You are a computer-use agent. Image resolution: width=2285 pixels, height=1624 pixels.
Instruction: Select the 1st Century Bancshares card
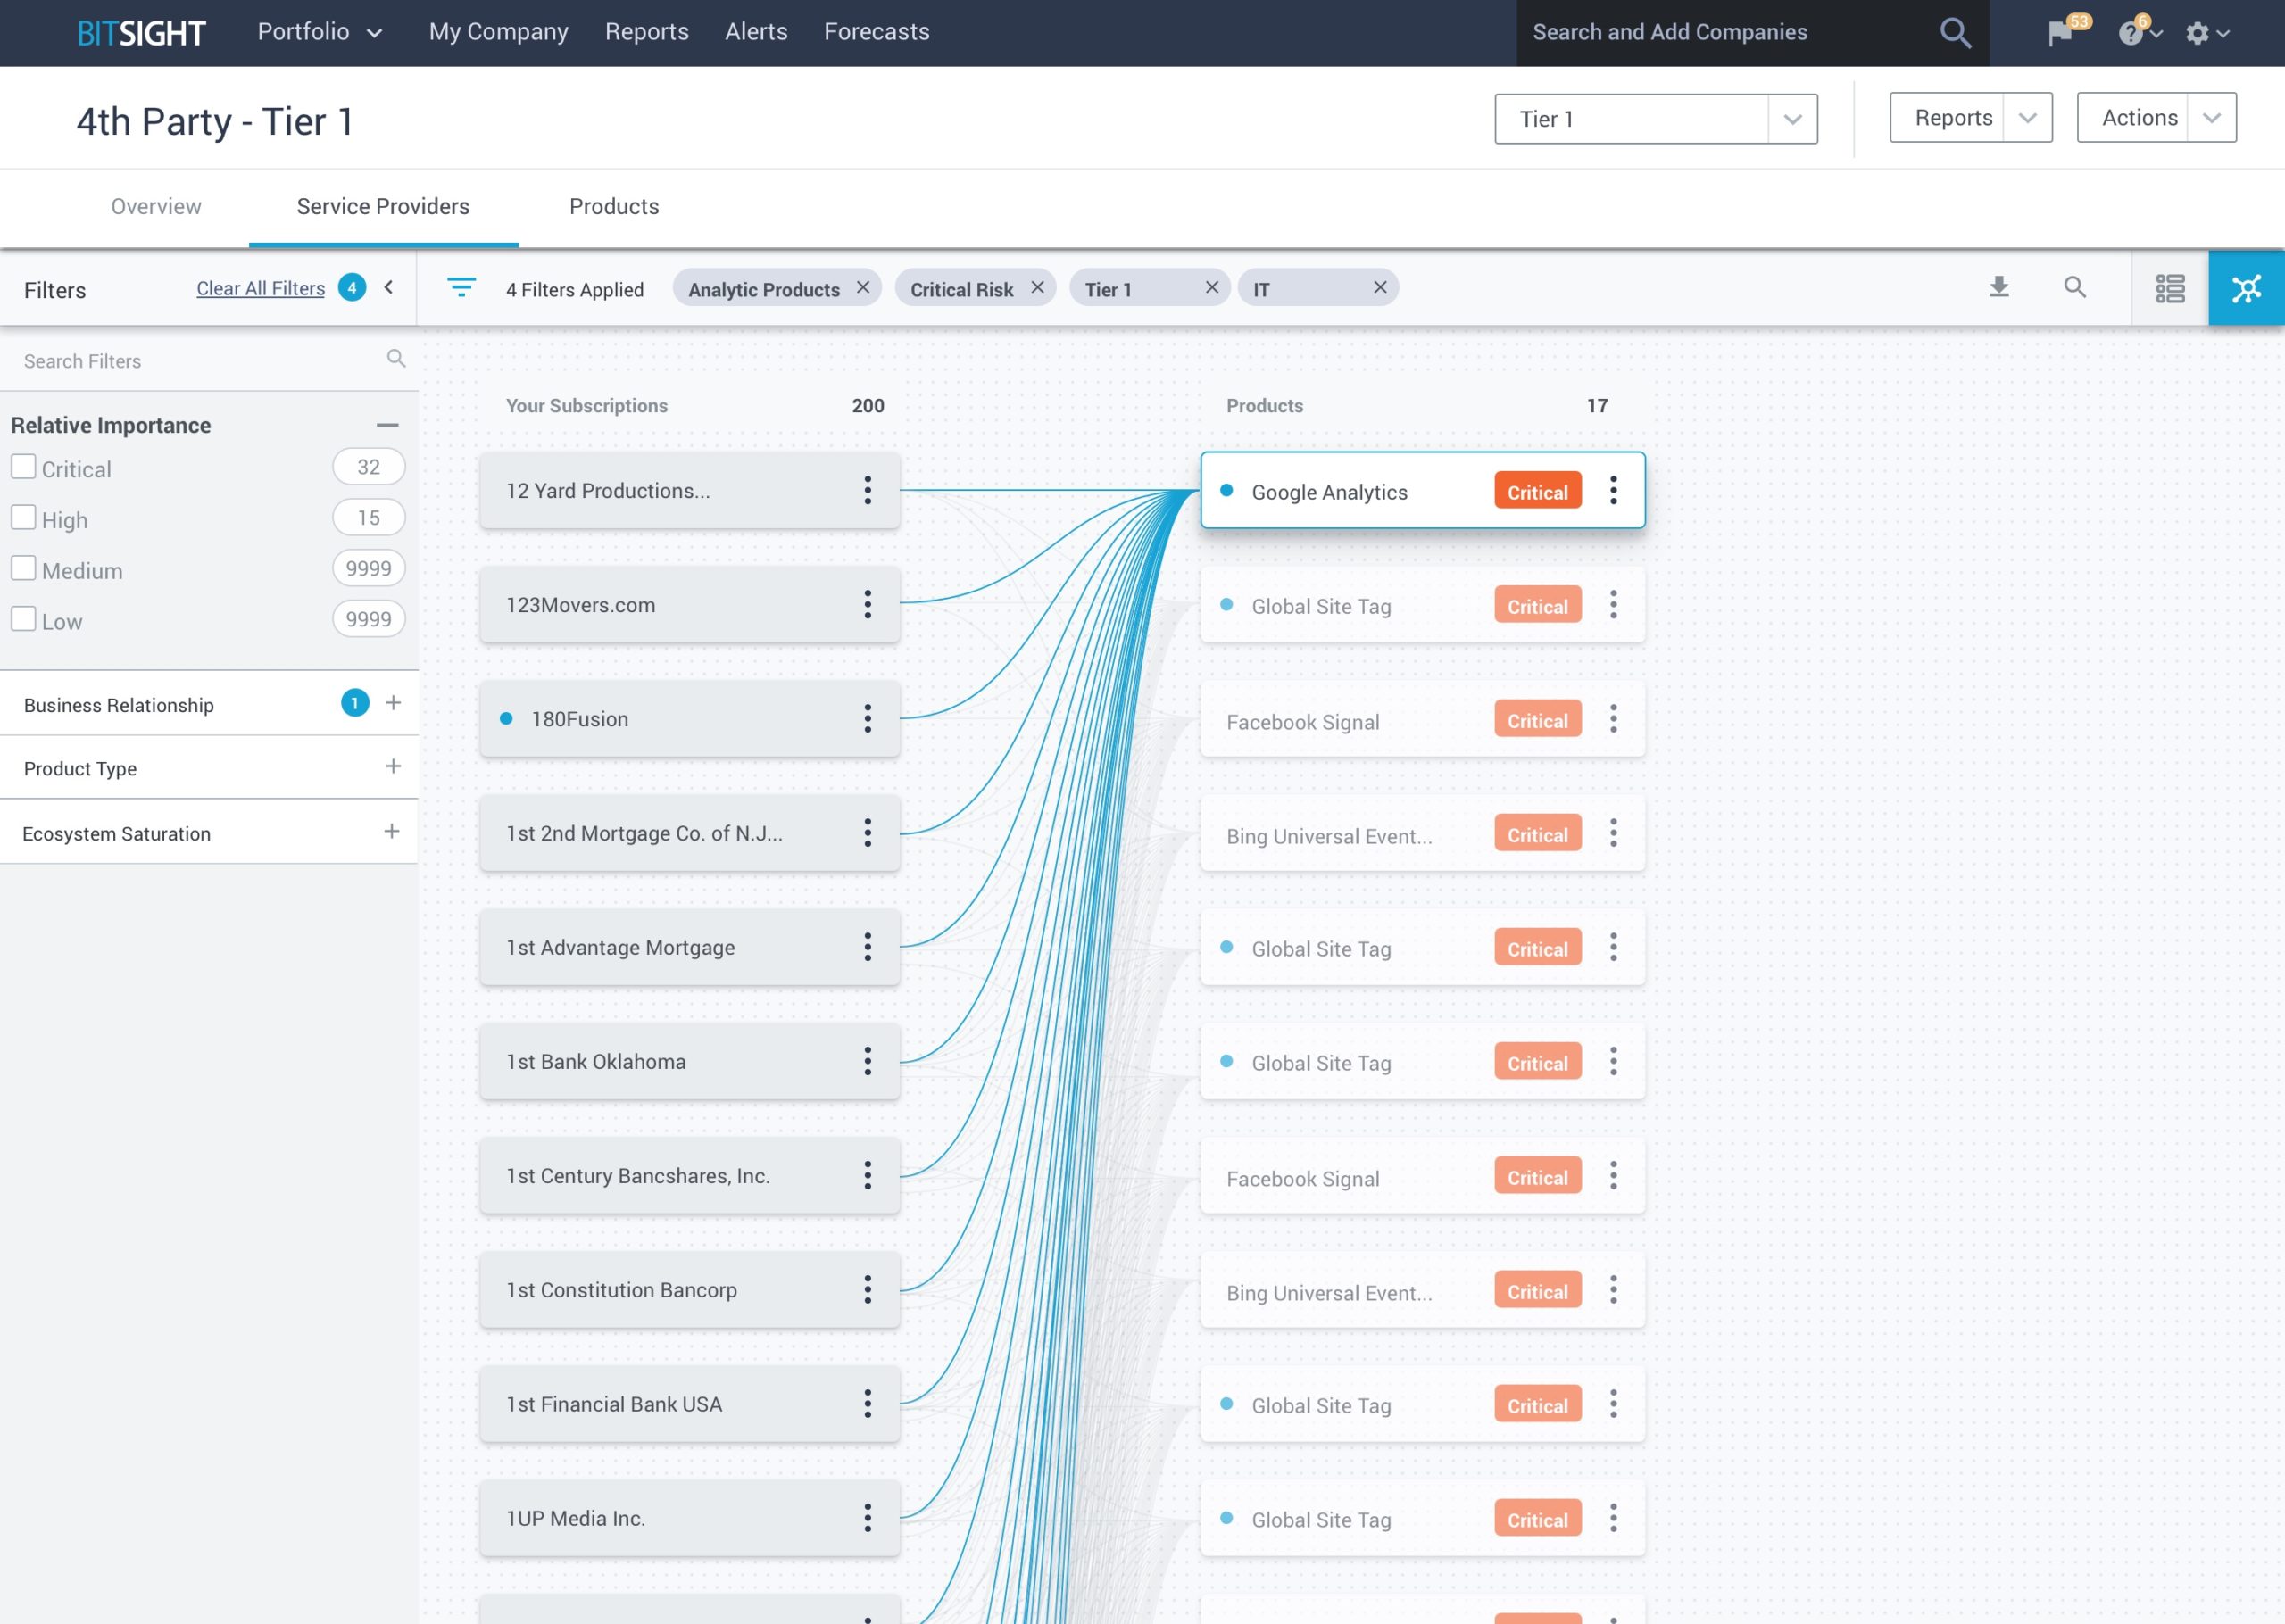tap(690, 1175)
